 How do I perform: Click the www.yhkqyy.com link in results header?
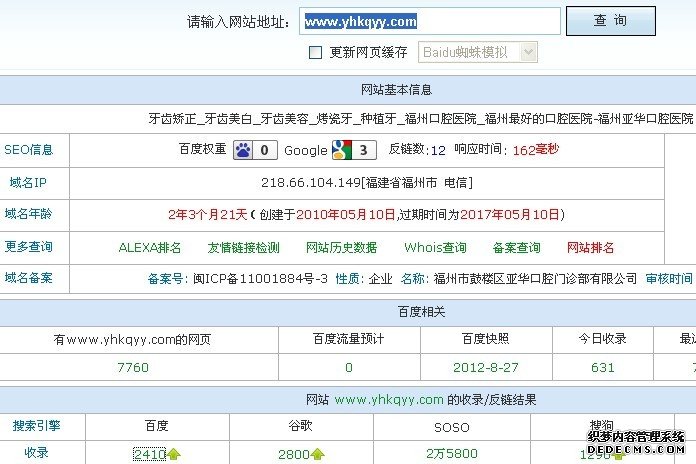tap(389, 400)
